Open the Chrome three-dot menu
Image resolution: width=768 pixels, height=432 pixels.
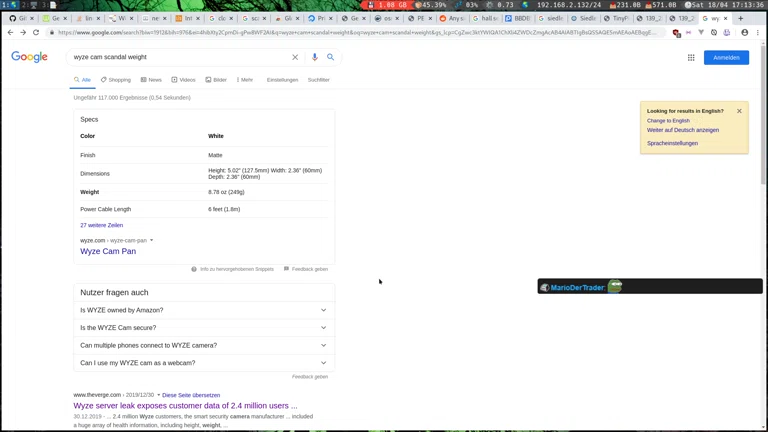(x=758, y=32)
